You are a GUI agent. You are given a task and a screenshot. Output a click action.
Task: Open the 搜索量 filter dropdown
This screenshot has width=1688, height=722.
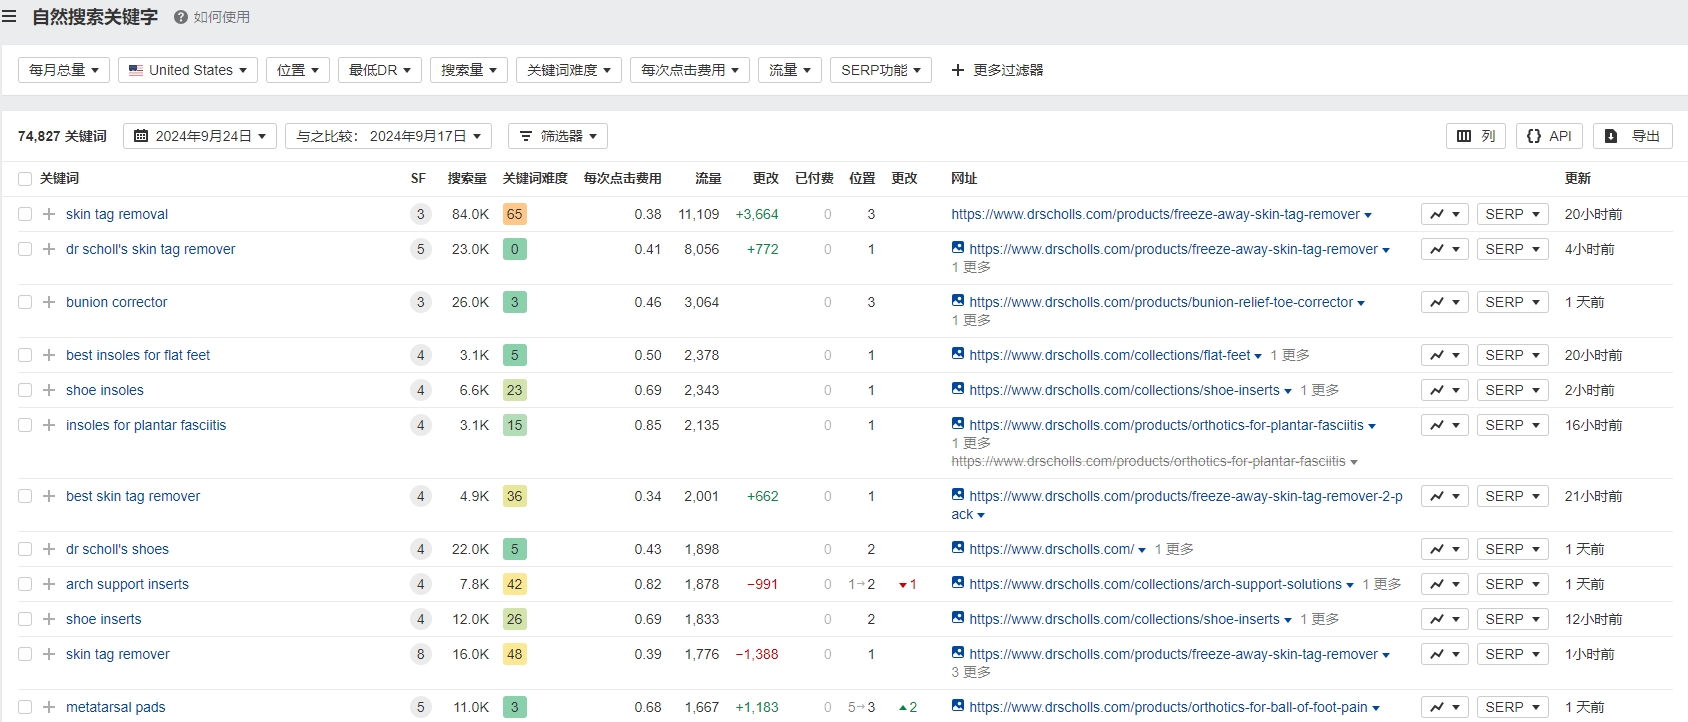coord(469,70)
